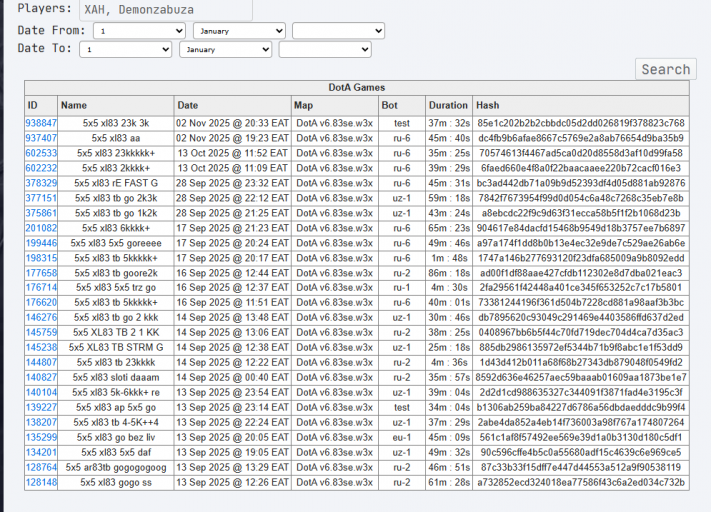Viewport: 711px width, 512px height.
Task: Open game ID 135299 link
Action: click(x=41, y=437)
